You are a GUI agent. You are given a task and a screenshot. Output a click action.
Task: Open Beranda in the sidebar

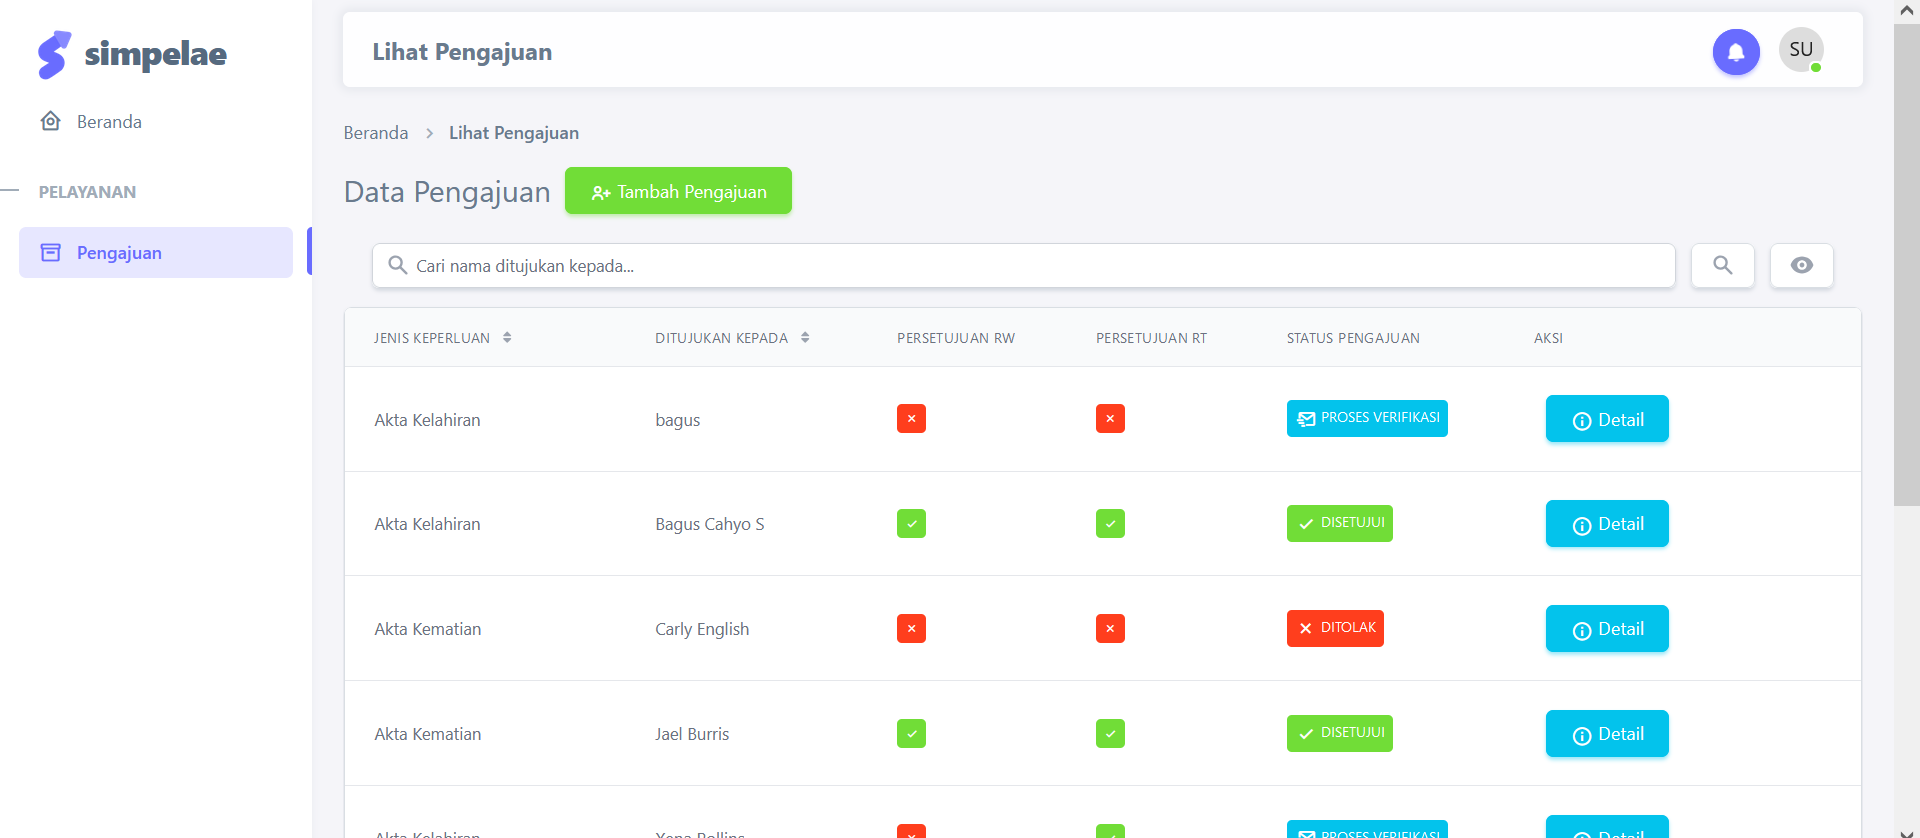tap(109, 122)
